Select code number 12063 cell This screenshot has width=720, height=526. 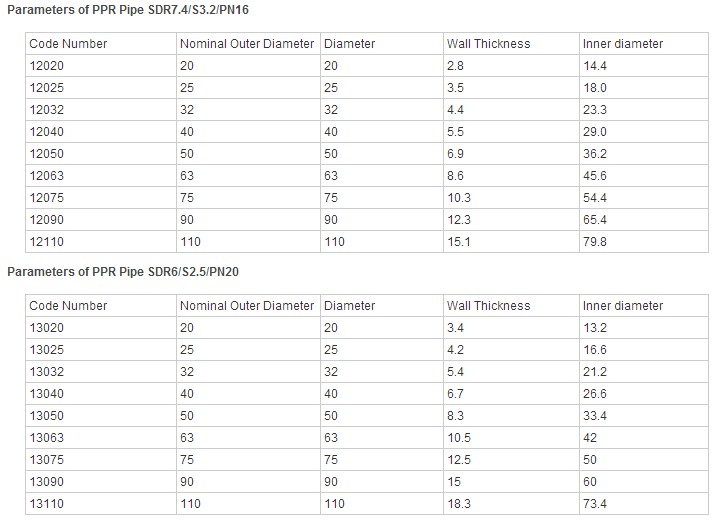tap(101, 176)
